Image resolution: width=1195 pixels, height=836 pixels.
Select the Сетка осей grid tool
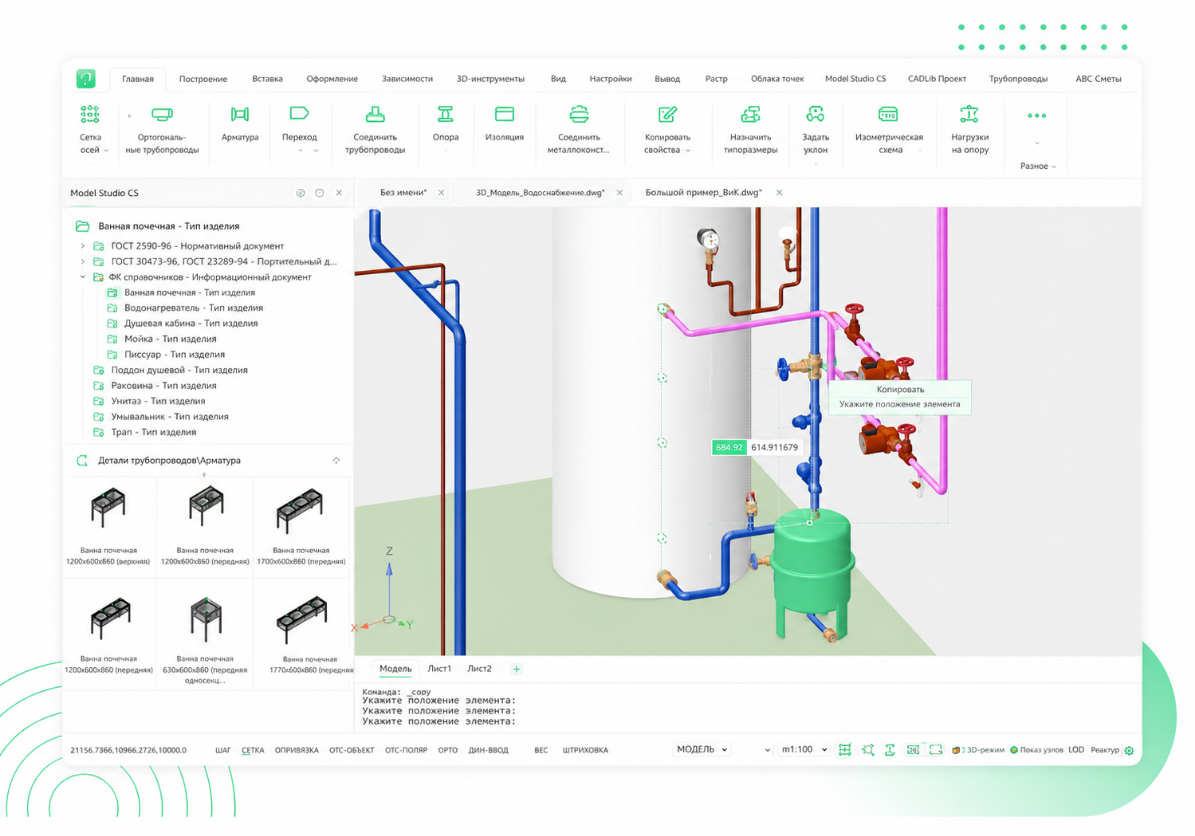pyautogui.click(x=90, y=130)
